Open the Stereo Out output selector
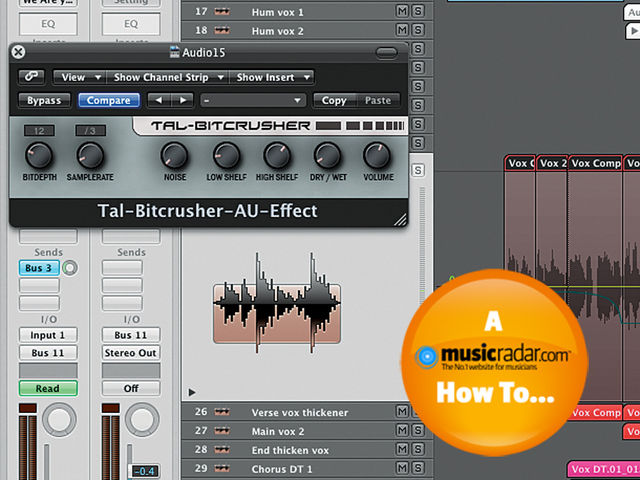Screen dimensions: 640x480 131,353
